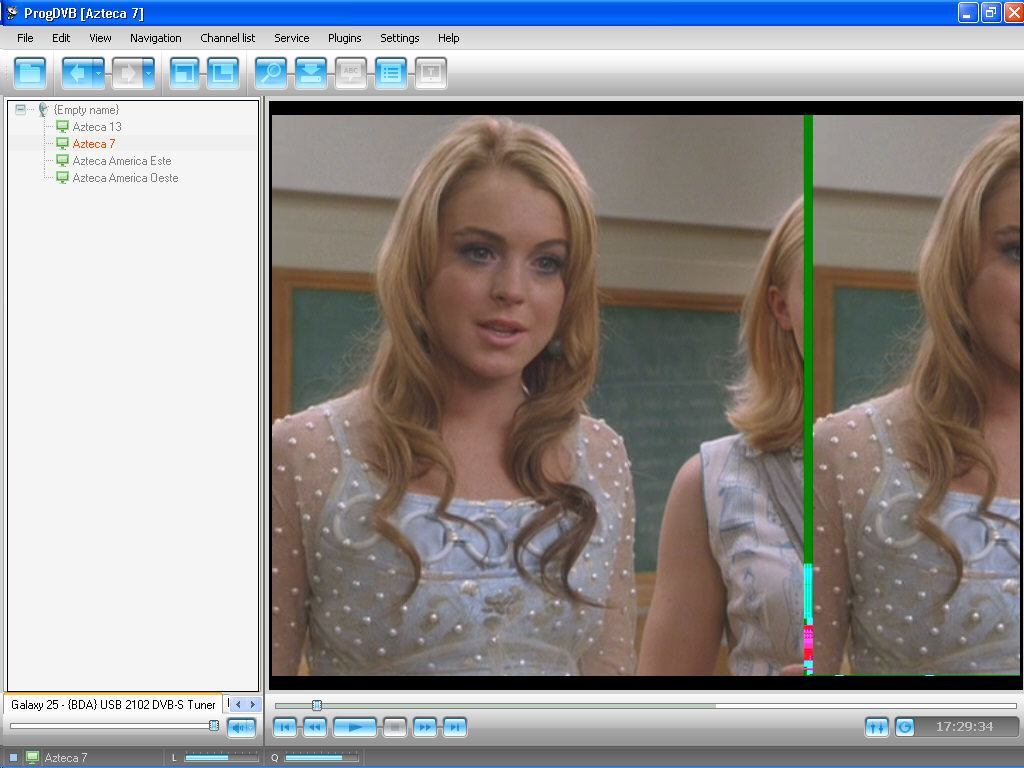The width and height of the screenshot is (1024, 768).
Task: Click the toolbar icon with the top-right corner window
Action: point(223,72)
